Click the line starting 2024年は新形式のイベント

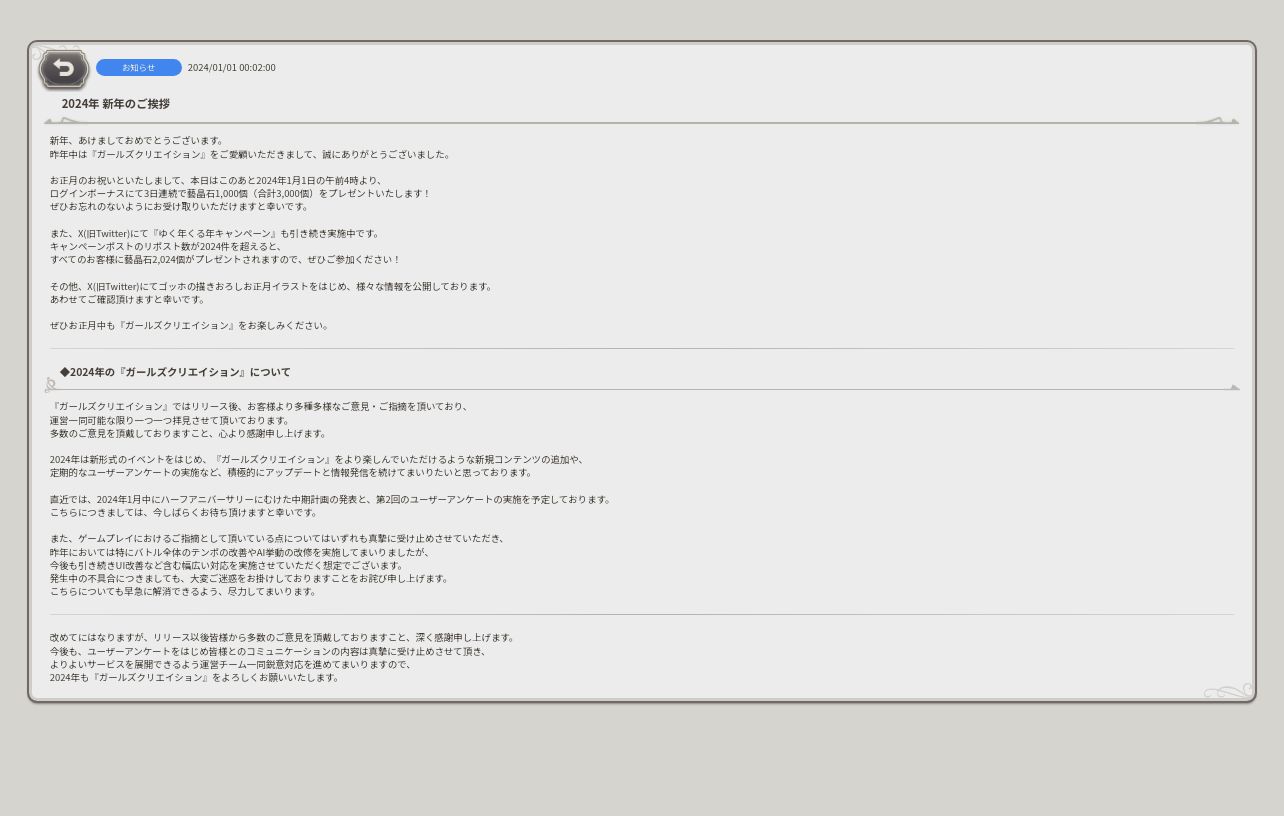[x=317, y=460]
